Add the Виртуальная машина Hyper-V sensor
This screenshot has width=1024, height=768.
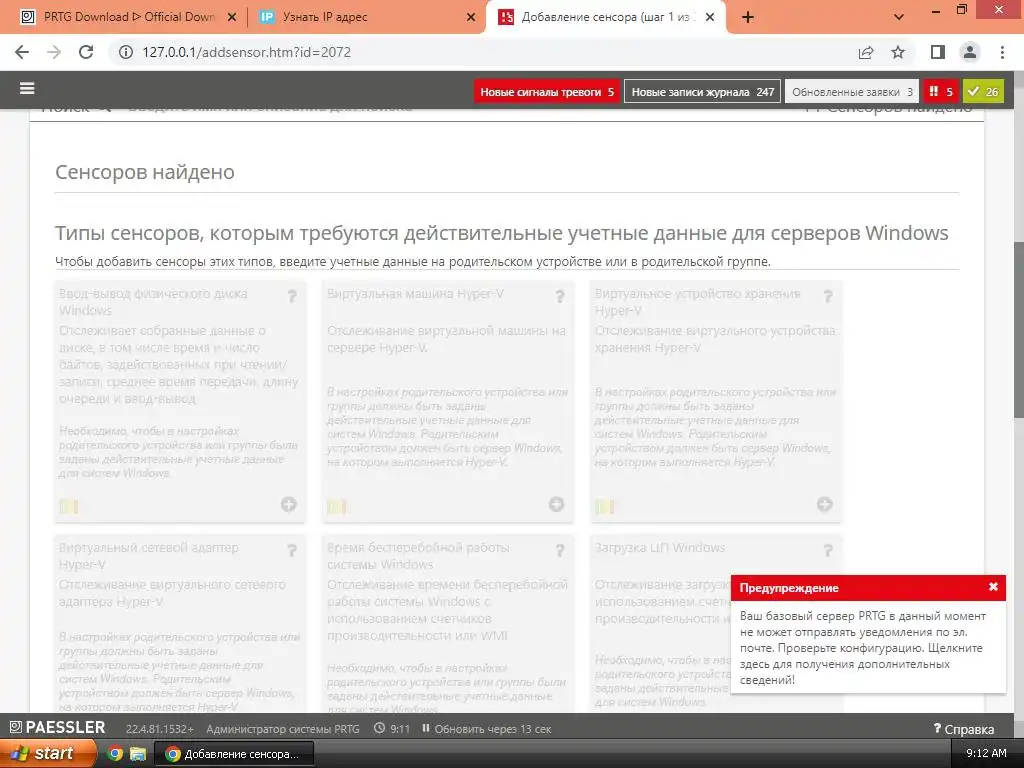[x=556, y=504]
